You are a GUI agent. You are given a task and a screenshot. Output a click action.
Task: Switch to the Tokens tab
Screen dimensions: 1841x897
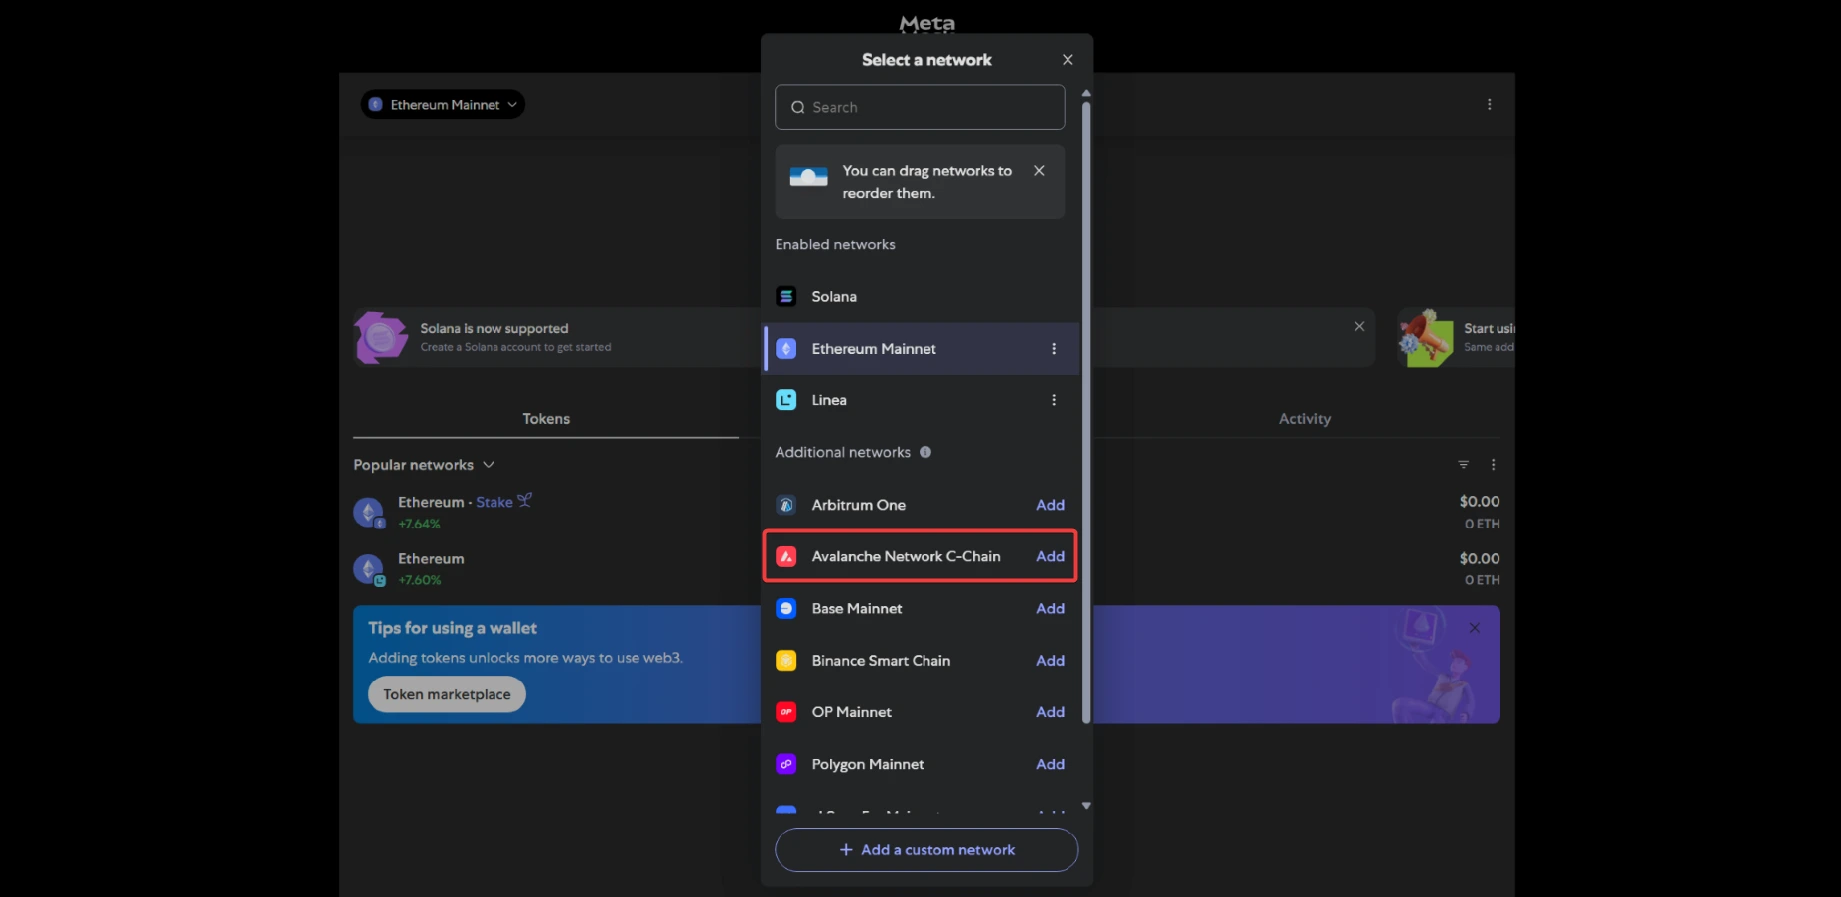click(546, 419)
